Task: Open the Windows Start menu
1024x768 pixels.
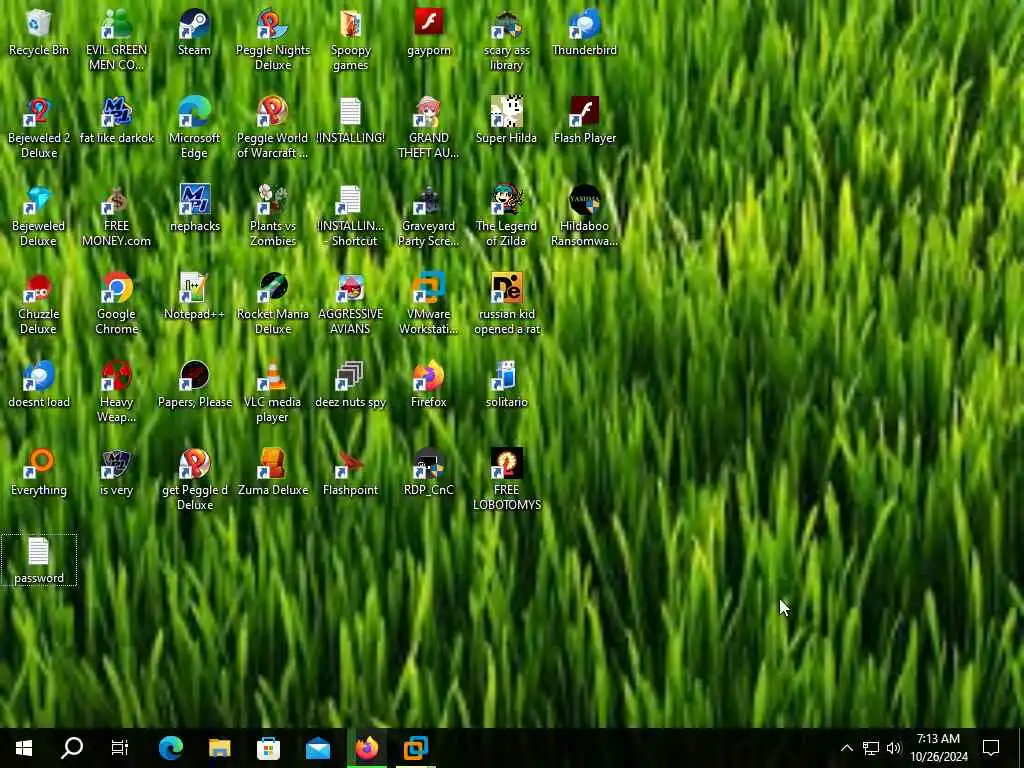Action: coord(24,748)
